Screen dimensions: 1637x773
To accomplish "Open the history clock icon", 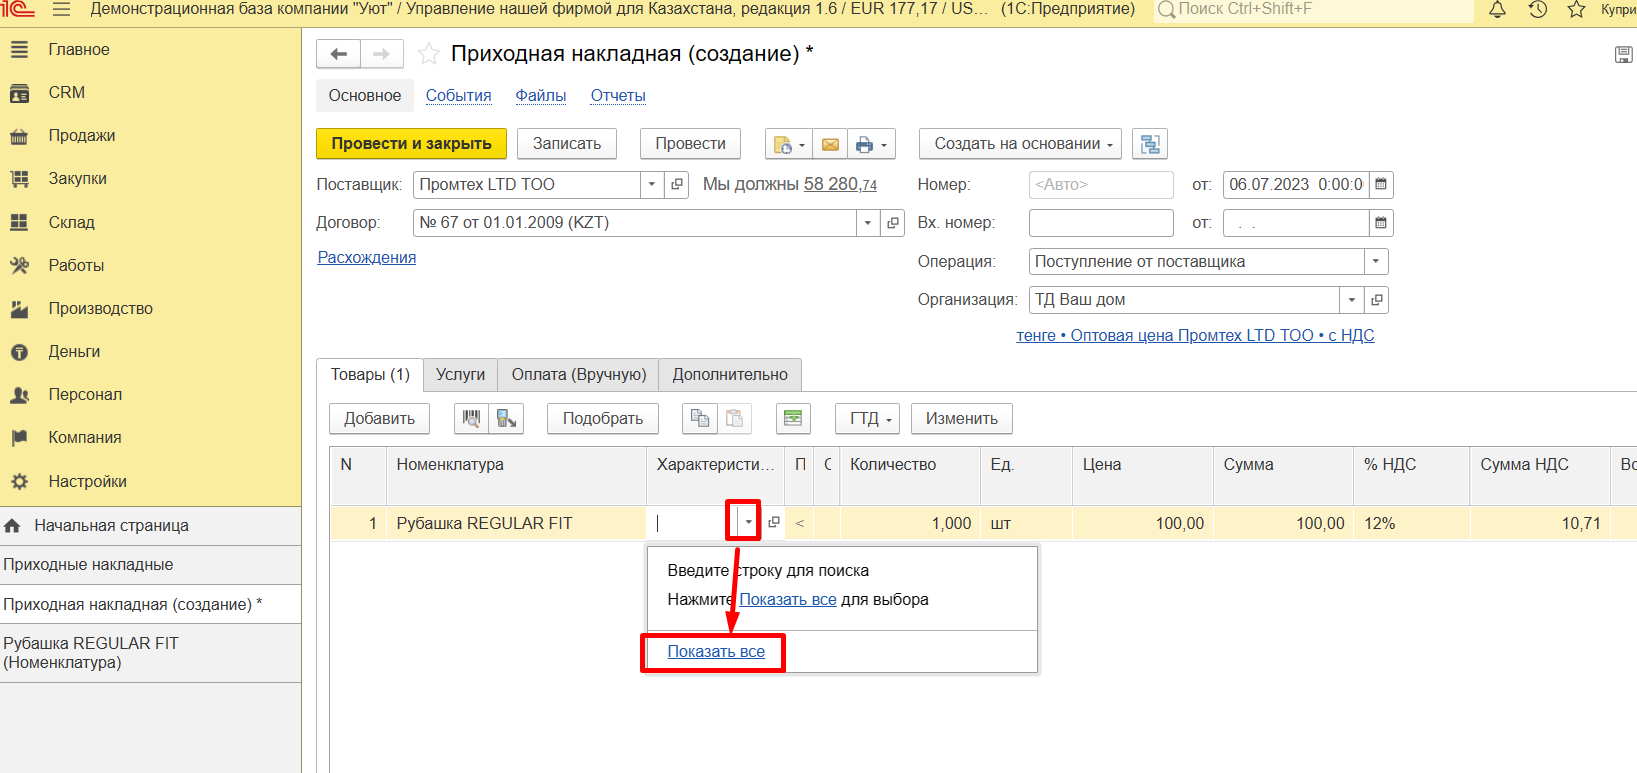I will pyautogui.click(x=1537, y=10).
